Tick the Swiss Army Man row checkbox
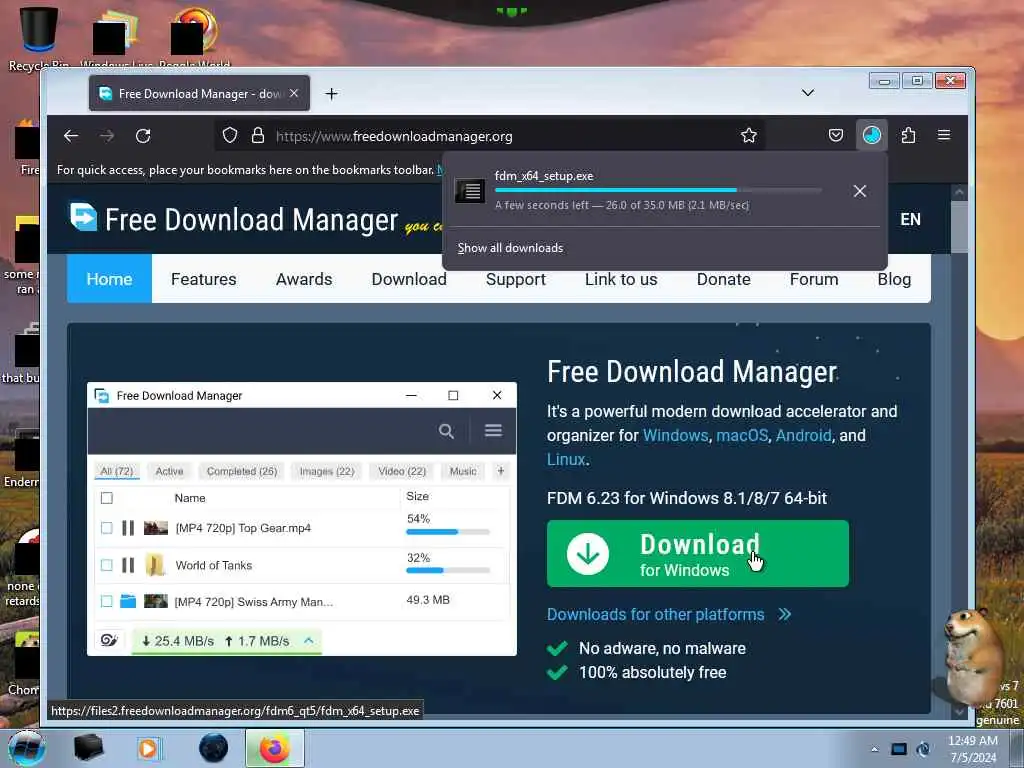 pyautogui.click(x=107, y=601)
